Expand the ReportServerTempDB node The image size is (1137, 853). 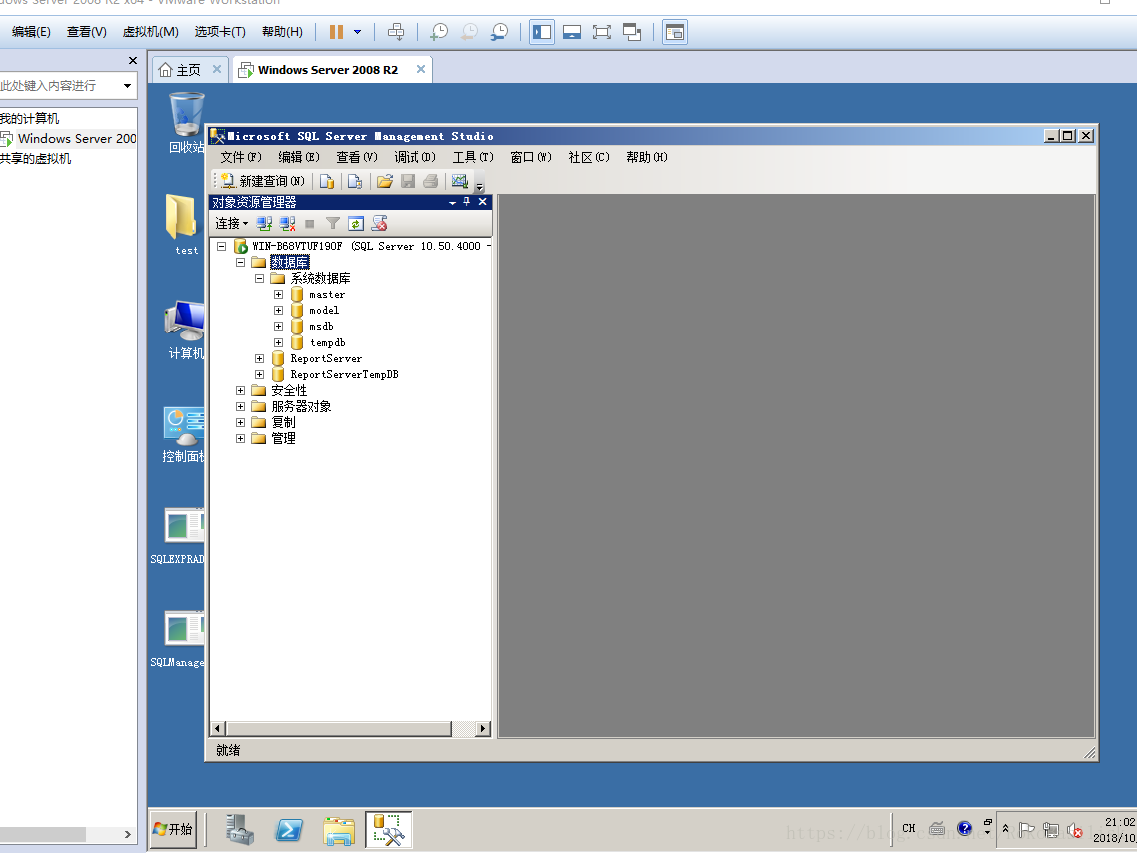260,374
